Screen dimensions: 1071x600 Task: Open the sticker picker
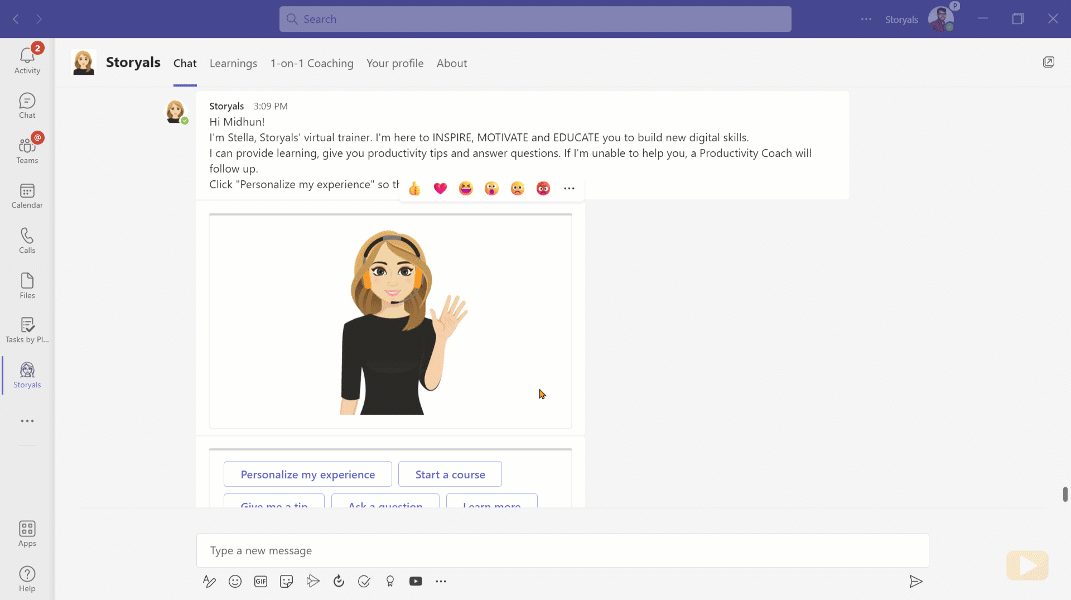[286, 582]
